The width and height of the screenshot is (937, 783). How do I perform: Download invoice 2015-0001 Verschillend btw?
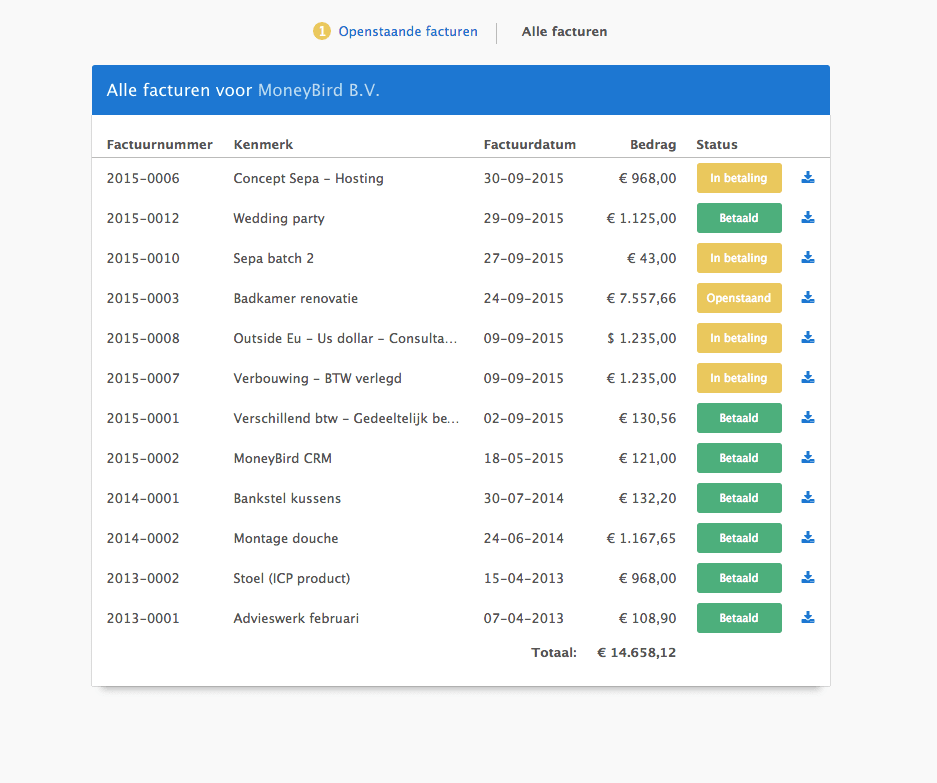[x=808, y=418]
